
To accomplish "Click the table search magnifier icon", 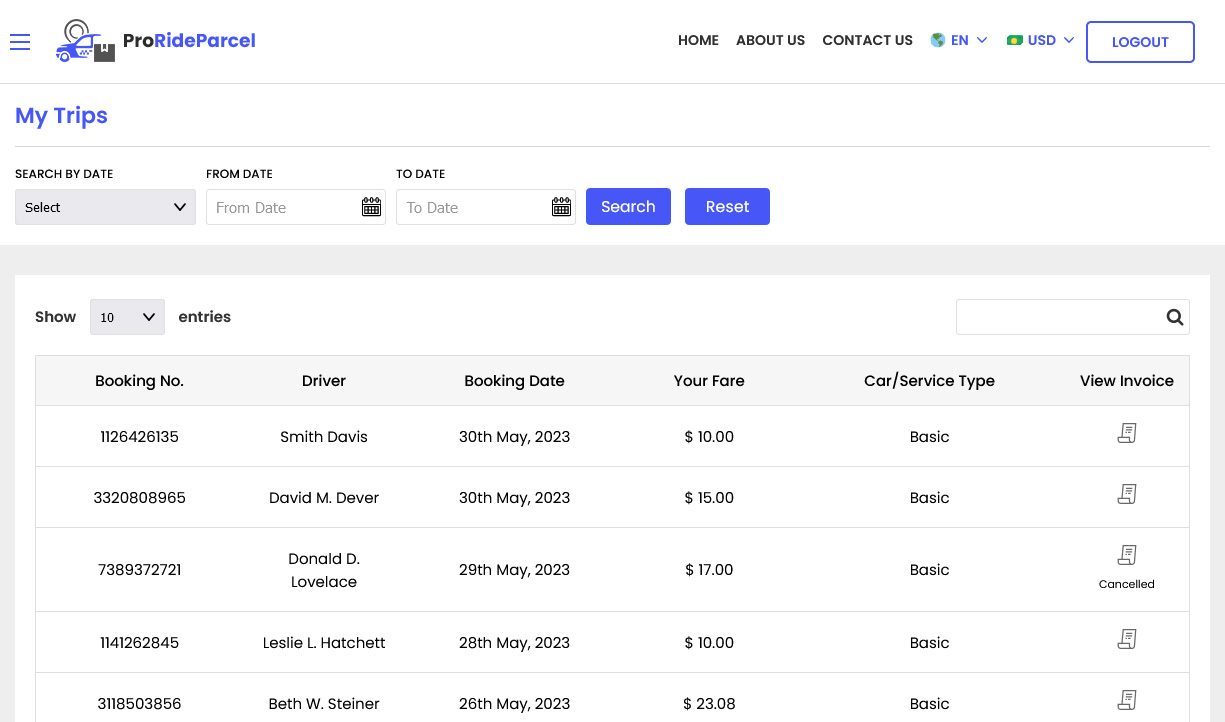I will (x=1175, y=317).
